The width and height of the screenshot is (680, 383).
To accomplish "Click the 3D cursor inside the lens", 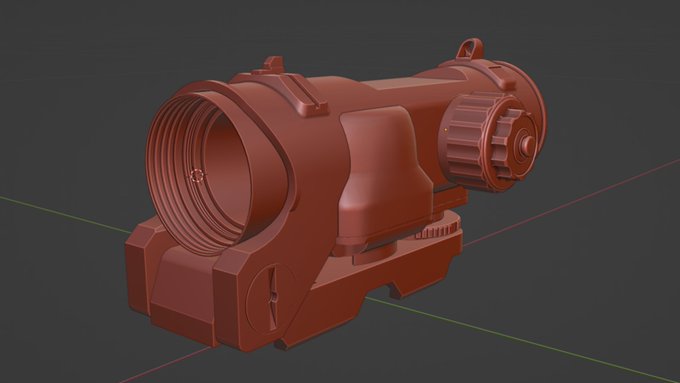I will click(x=197, y=175).
